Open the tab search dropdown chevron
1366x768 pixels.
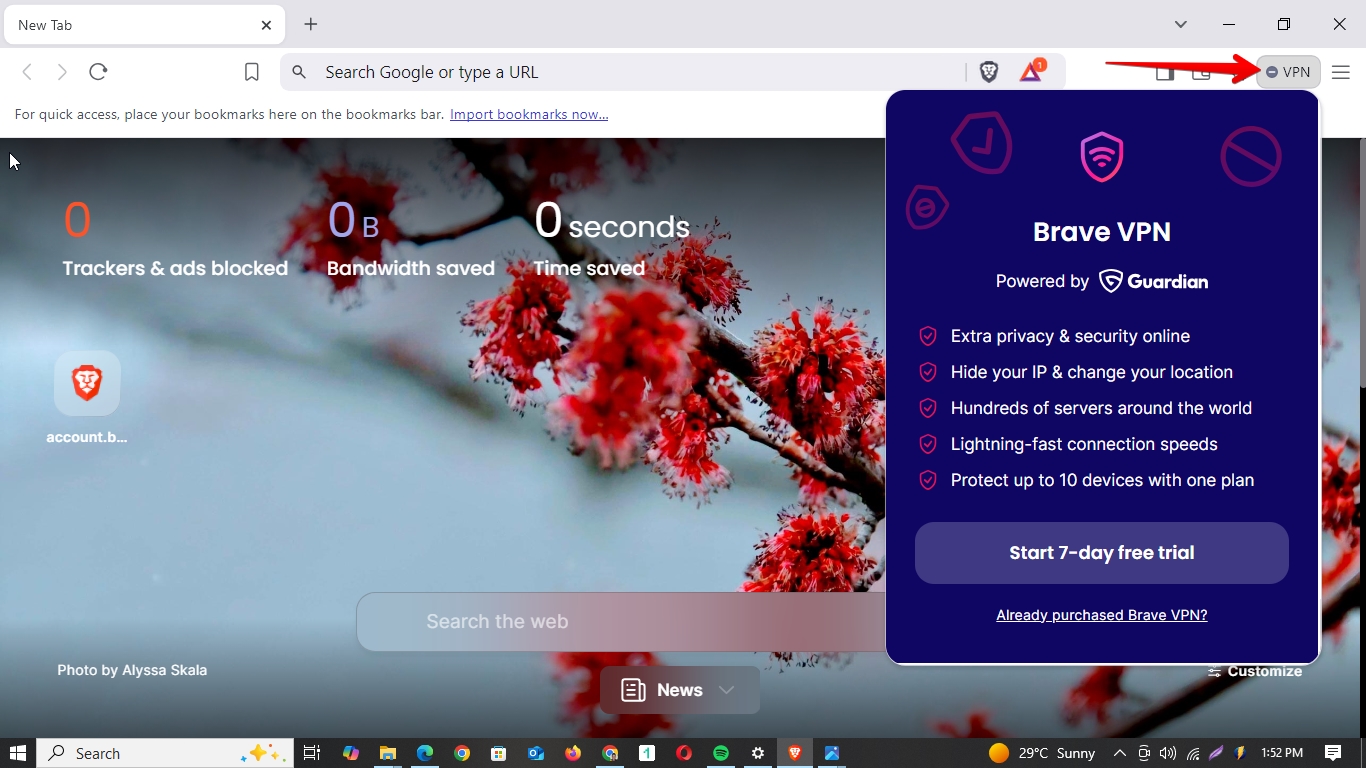pos(1181,24)
